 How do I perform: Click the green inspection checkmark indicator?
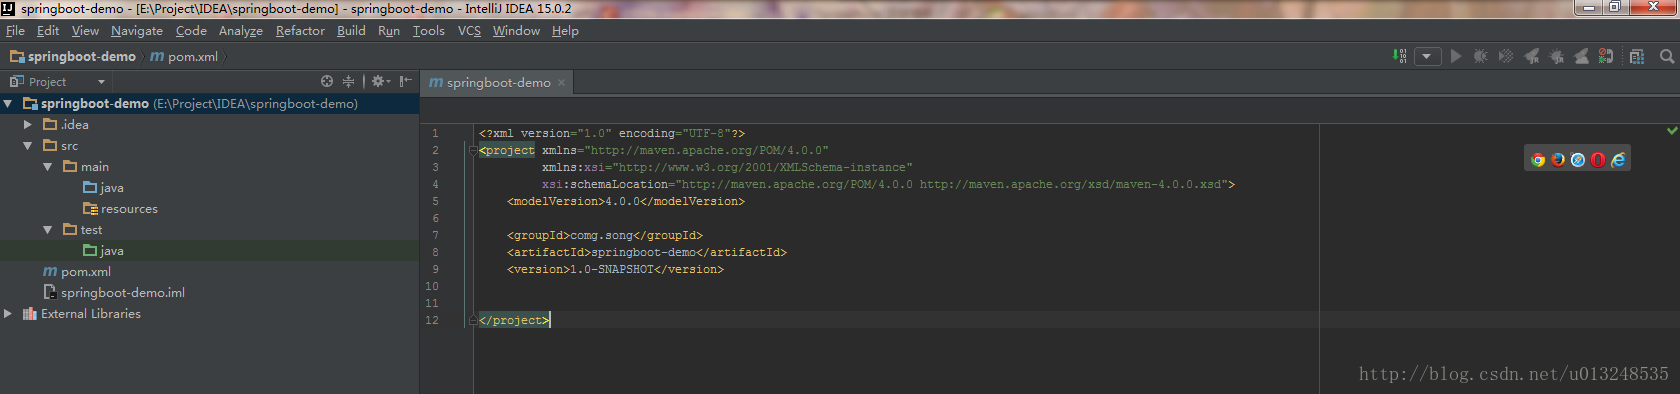(x=1672, y=131)
